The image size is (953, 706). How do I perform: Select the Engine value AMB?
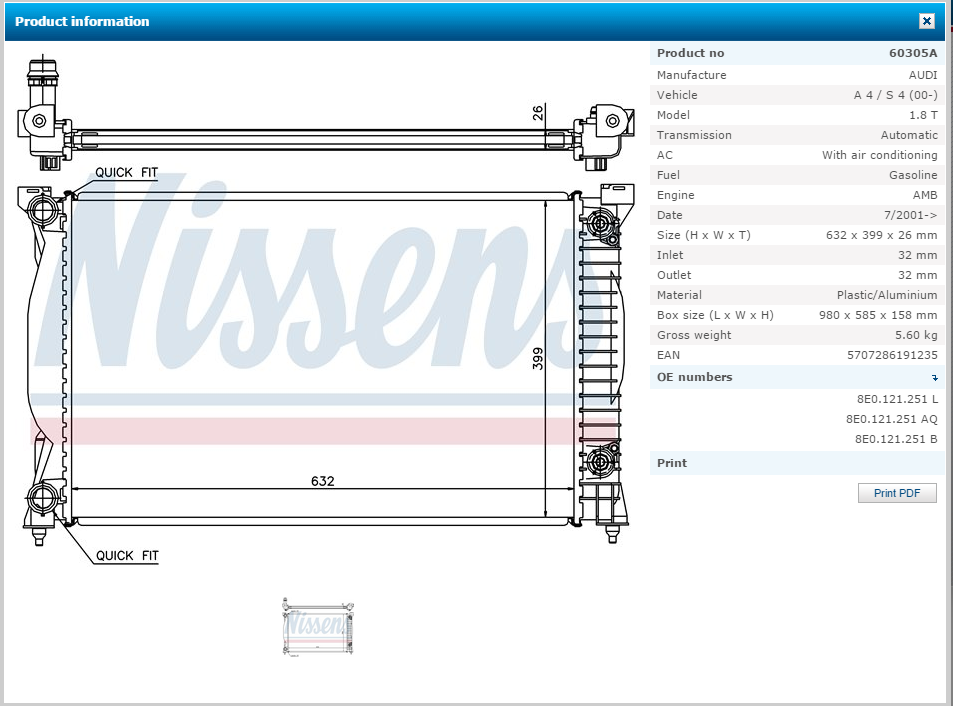pos(925,195)
